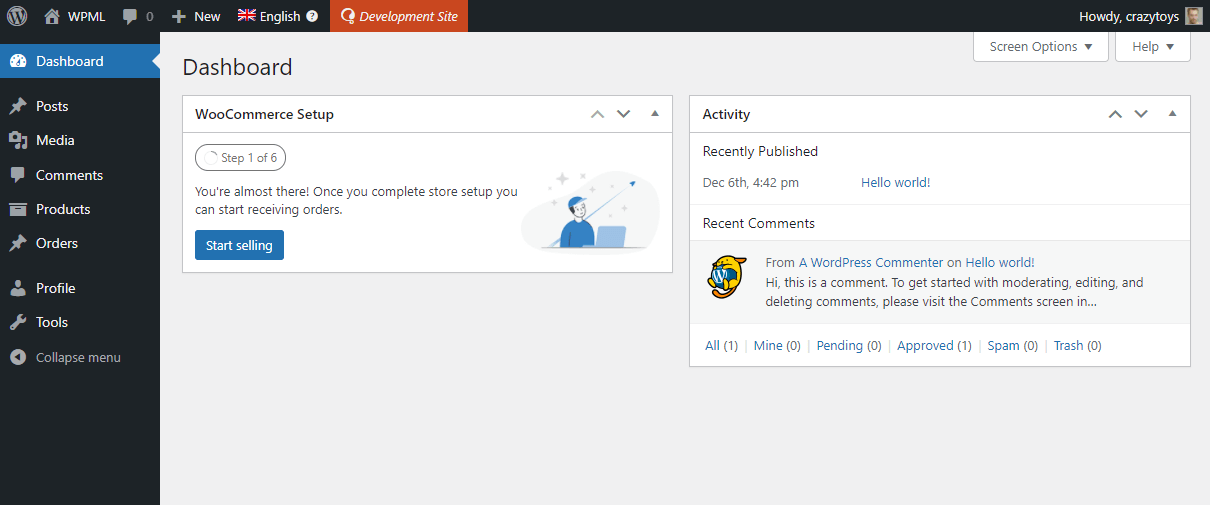Move WooCommerce Setup panel down with chevron
The width and height of the screenshot is (1210, 505).
tap(624, 114)
